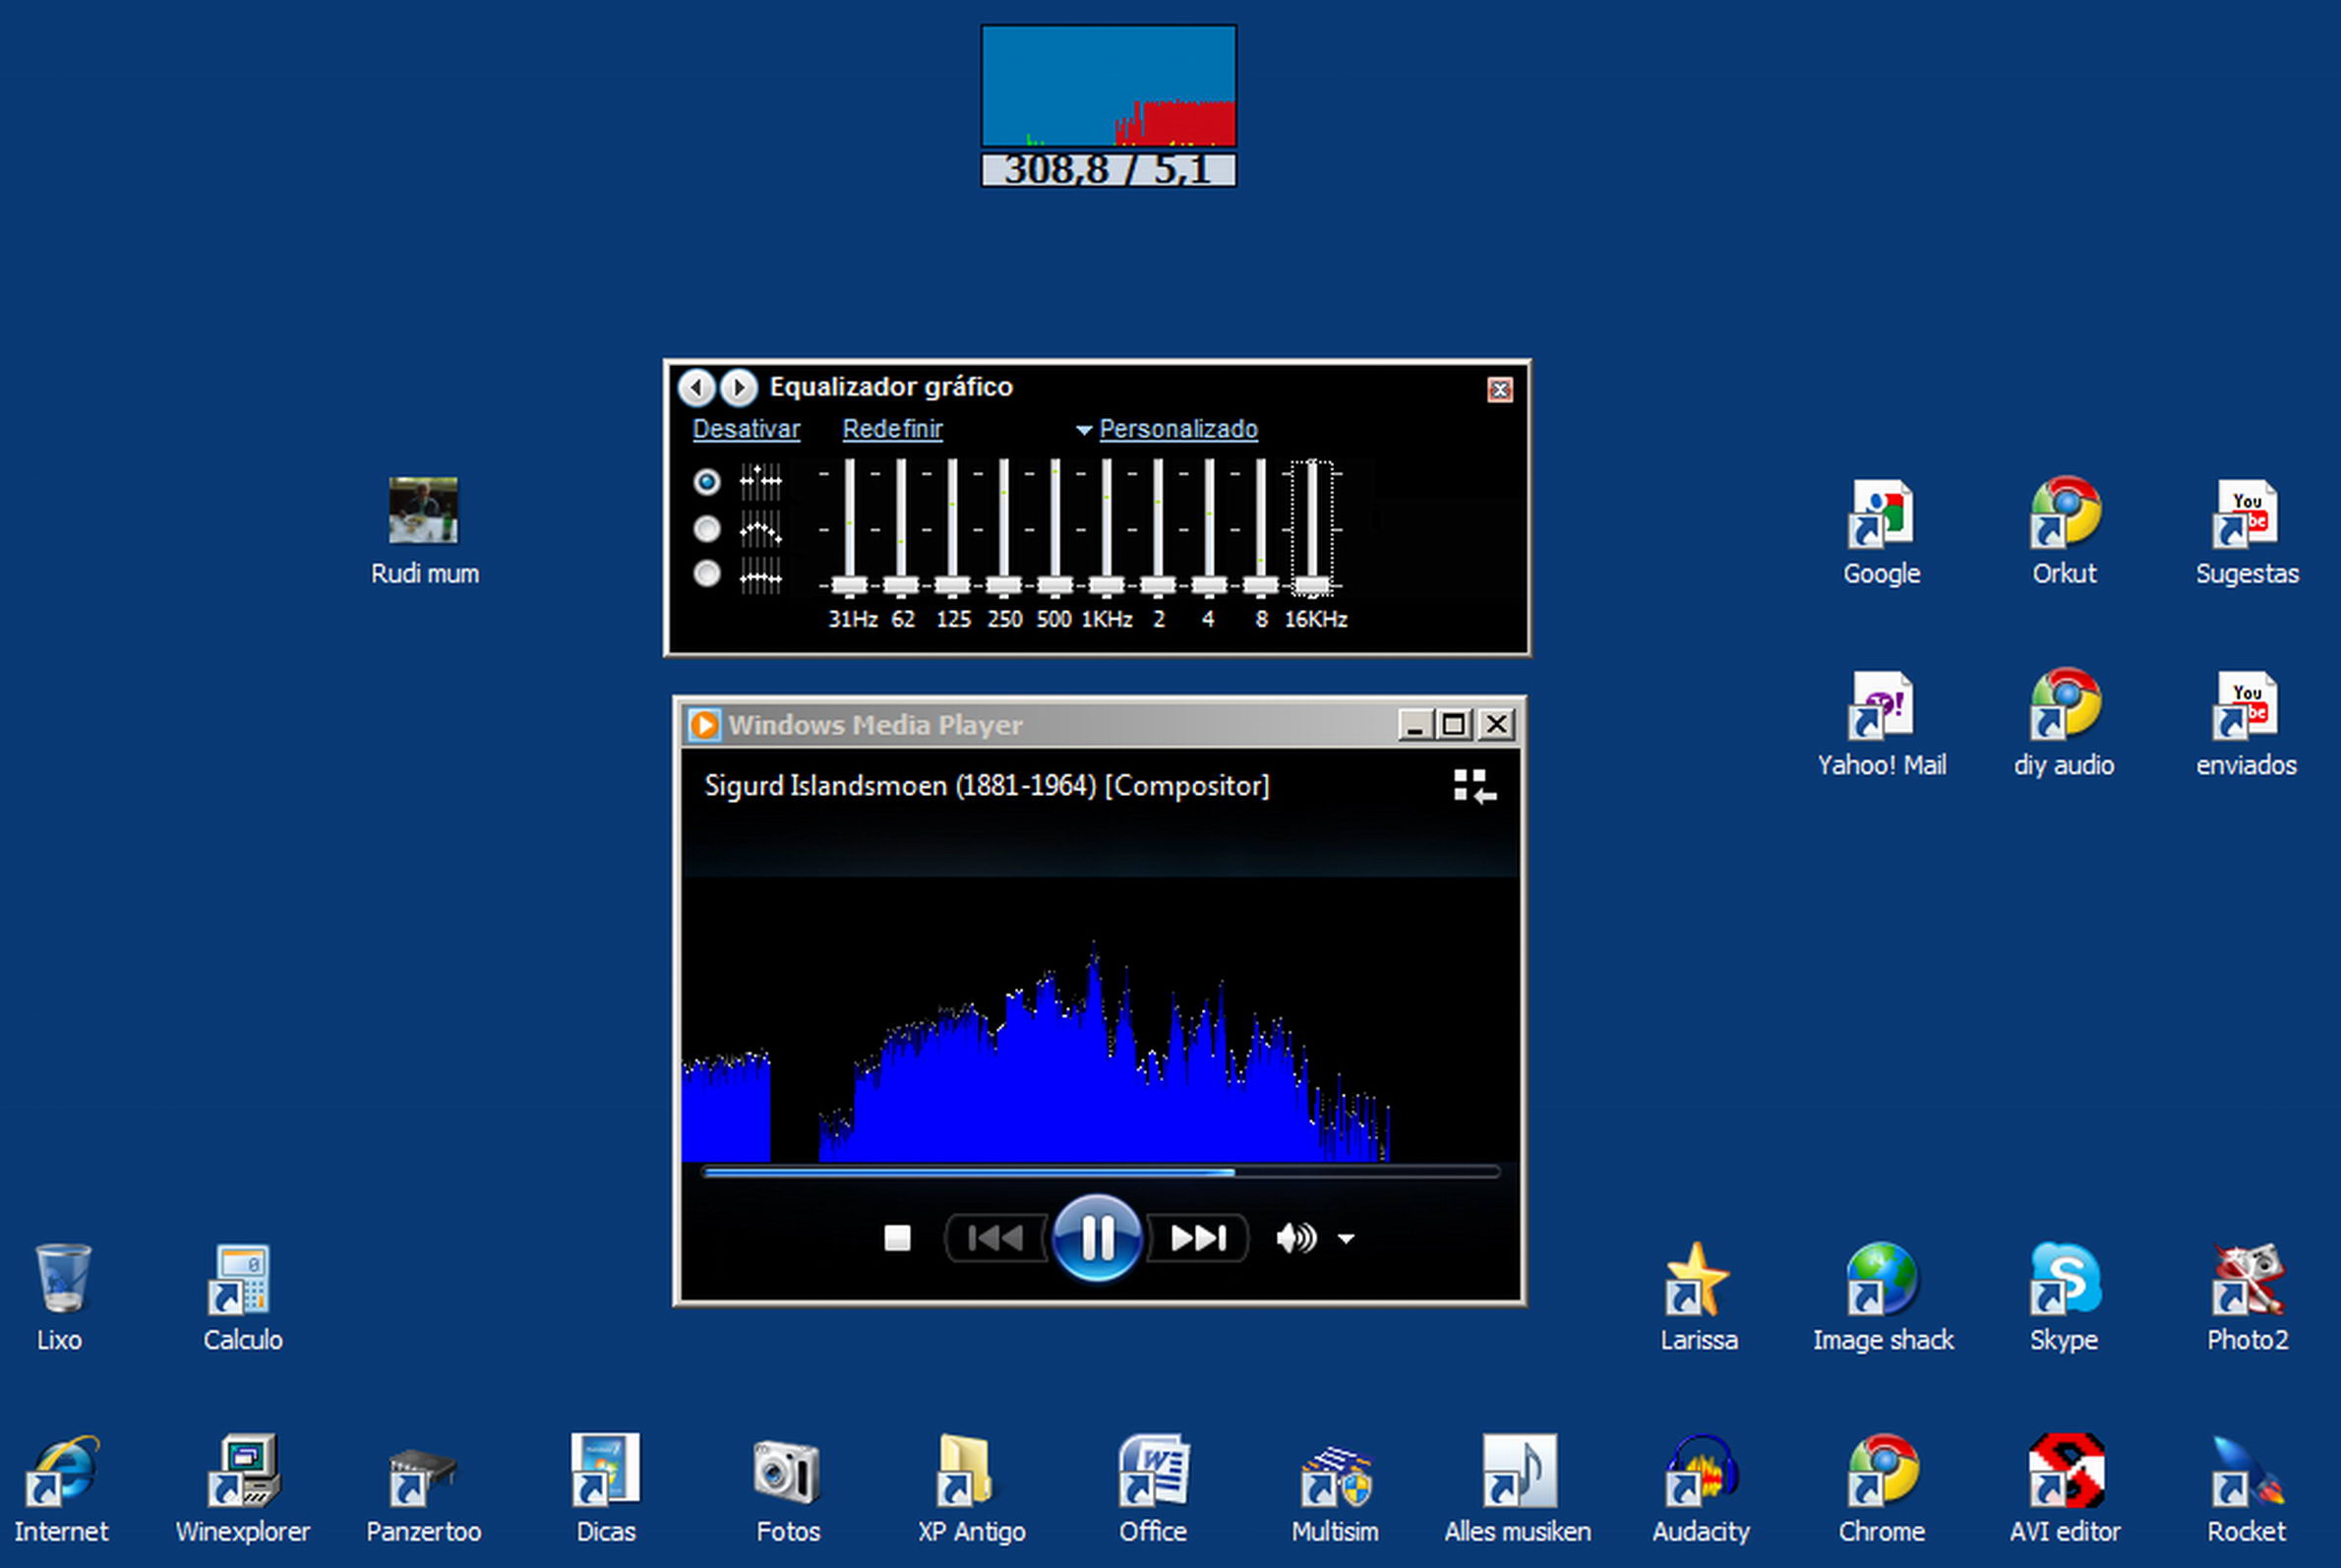Open the diy audio shortcut

click(x=2064, y=703)
